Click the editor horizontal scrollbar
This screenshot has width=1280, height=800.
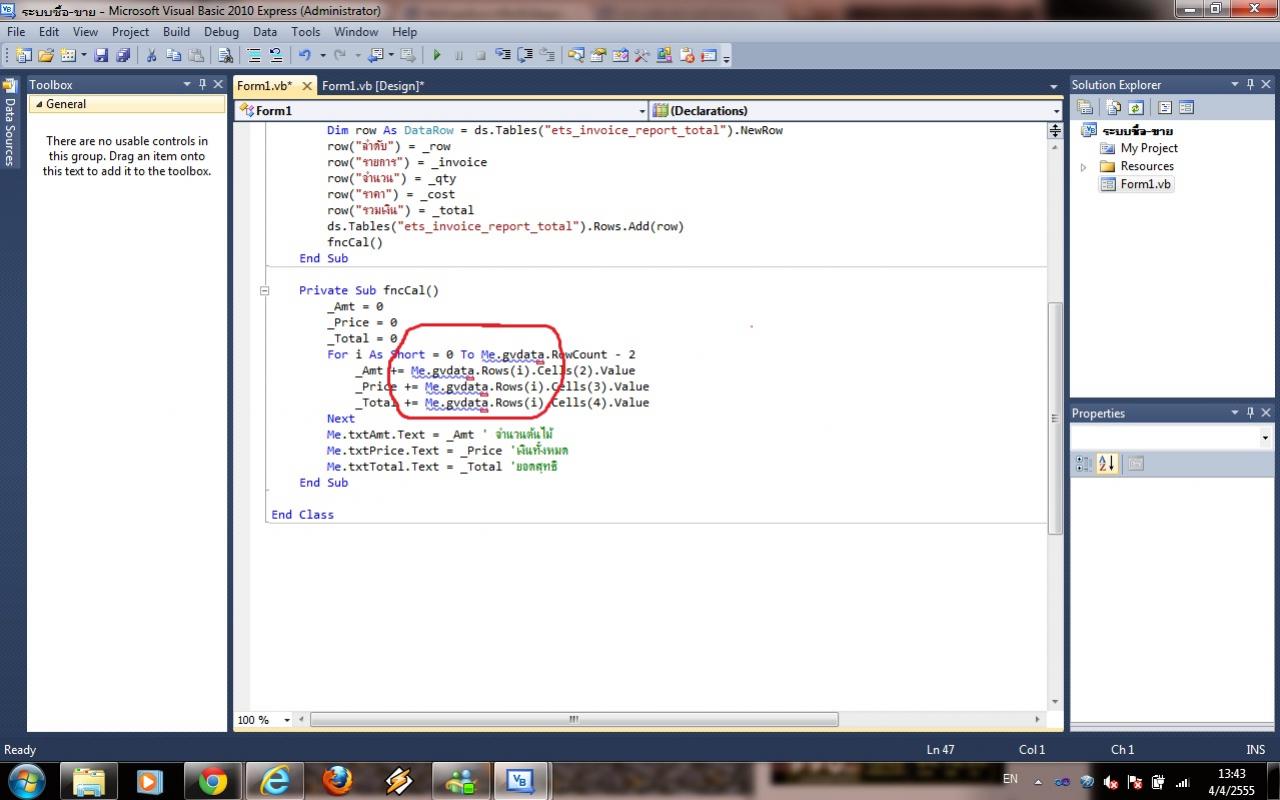[573, 719]
